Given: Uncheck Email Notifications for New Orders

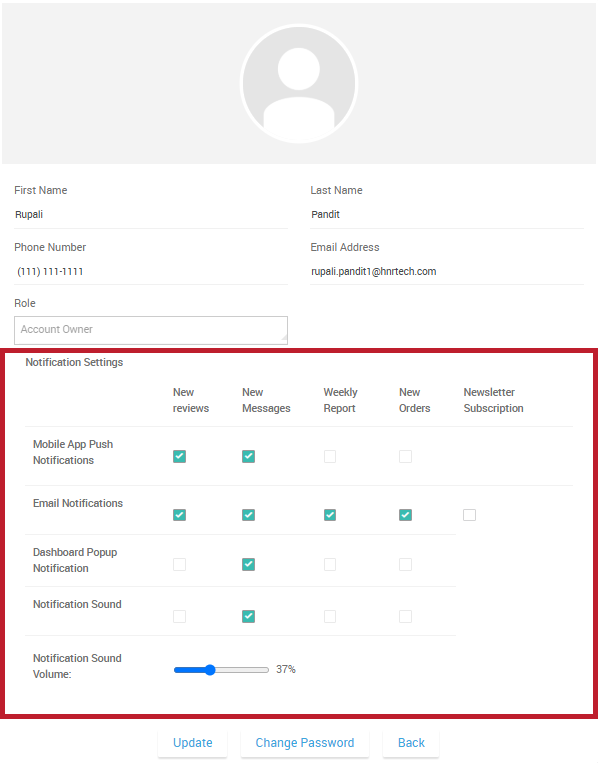Looking at the screenshot, I should 405,515.
